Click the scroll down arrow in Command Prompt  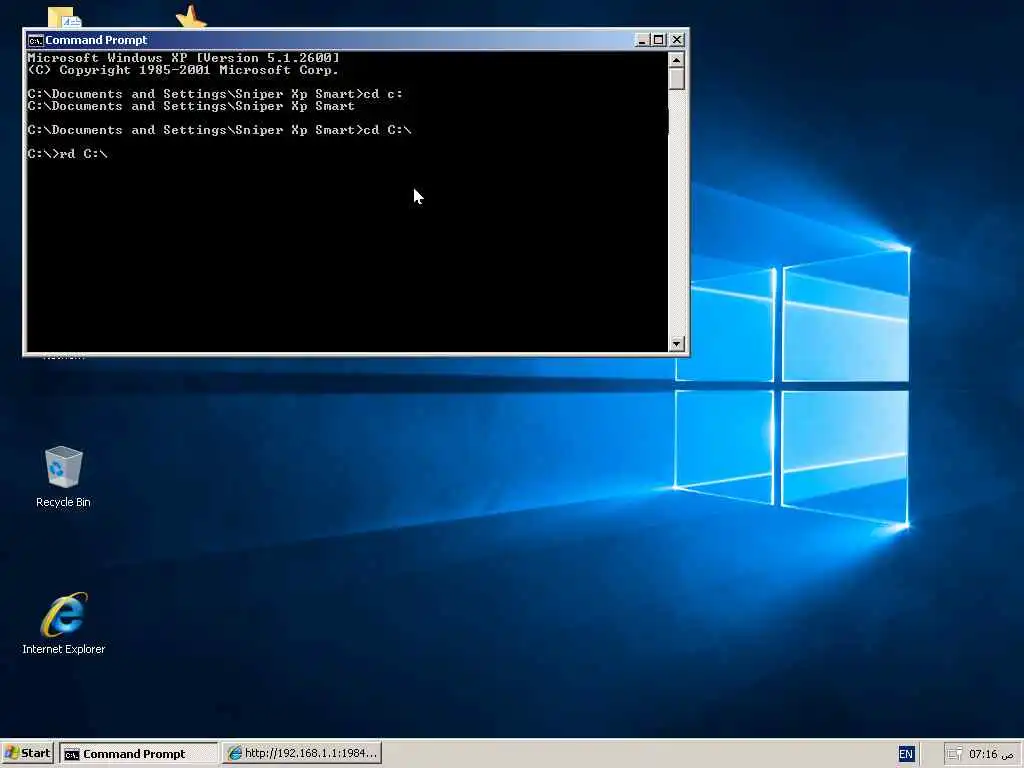click(x=677, y=344)
